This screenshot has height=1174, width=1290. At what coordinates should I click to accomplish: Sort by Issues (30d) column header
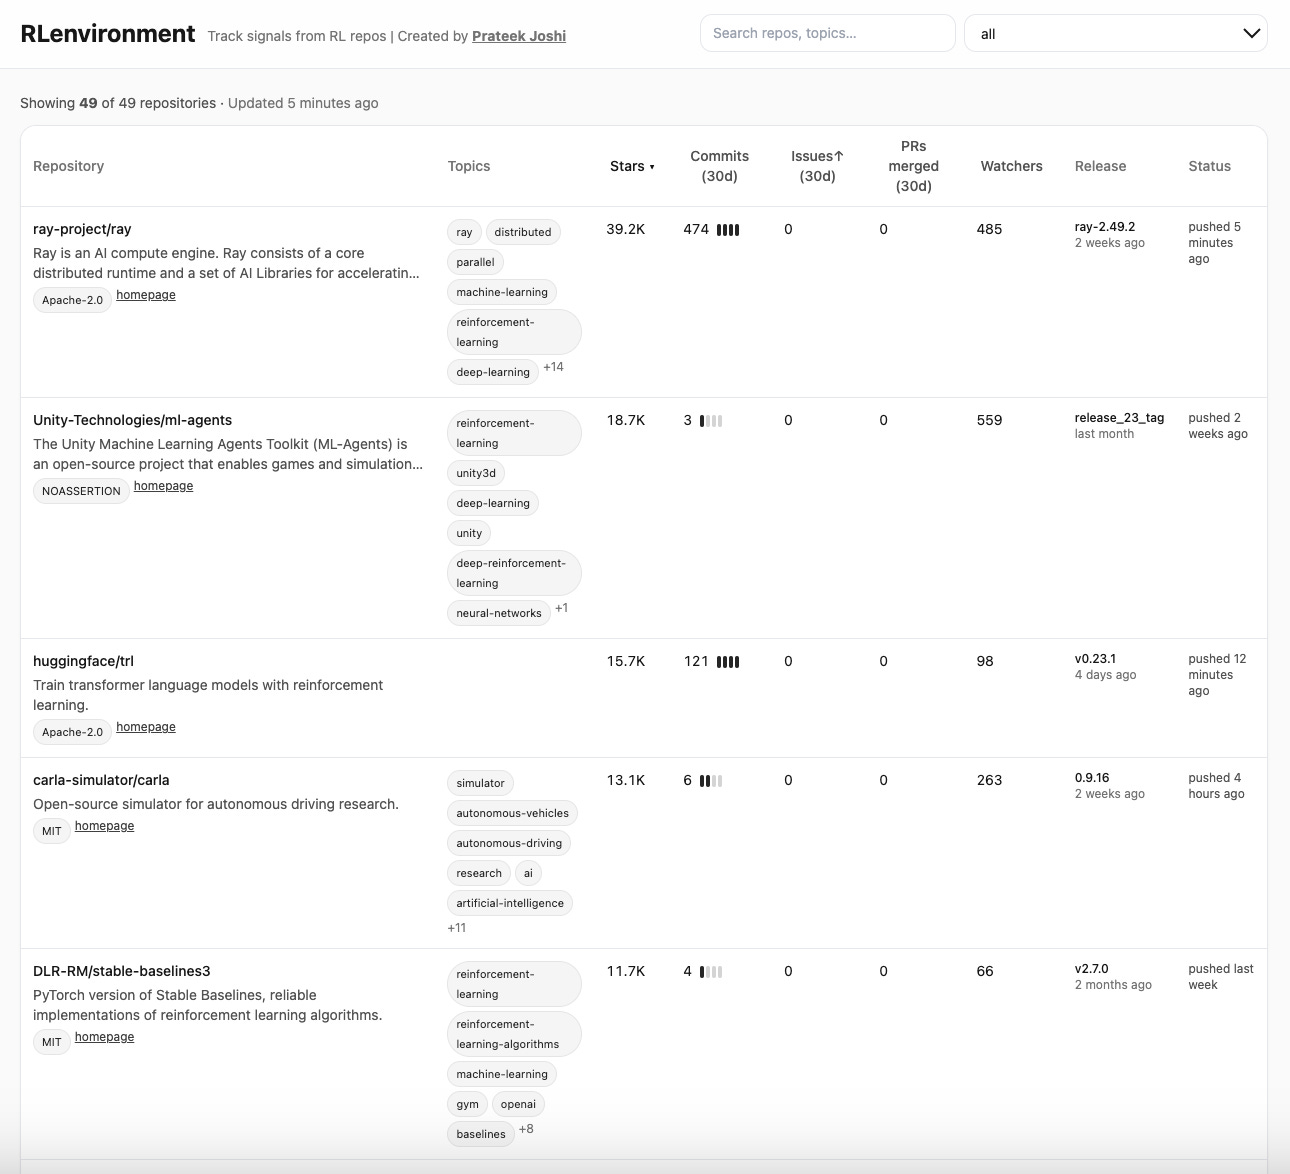click(817, 166)
